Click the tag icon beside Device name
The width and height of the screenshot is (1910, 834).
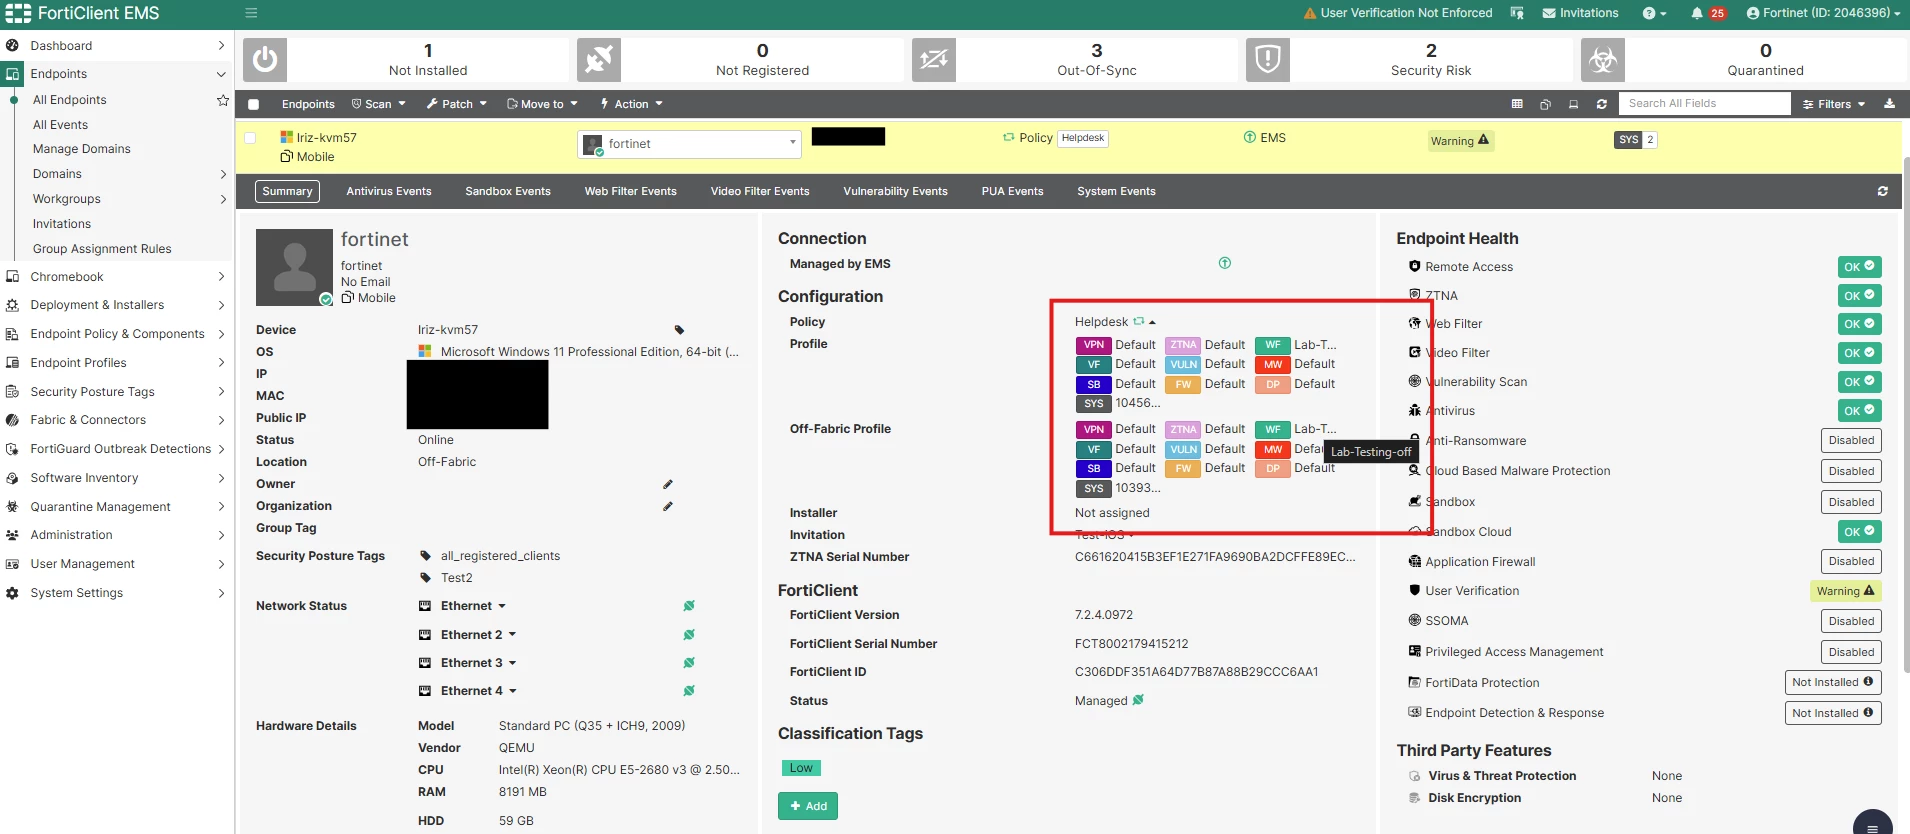[679, 330]
